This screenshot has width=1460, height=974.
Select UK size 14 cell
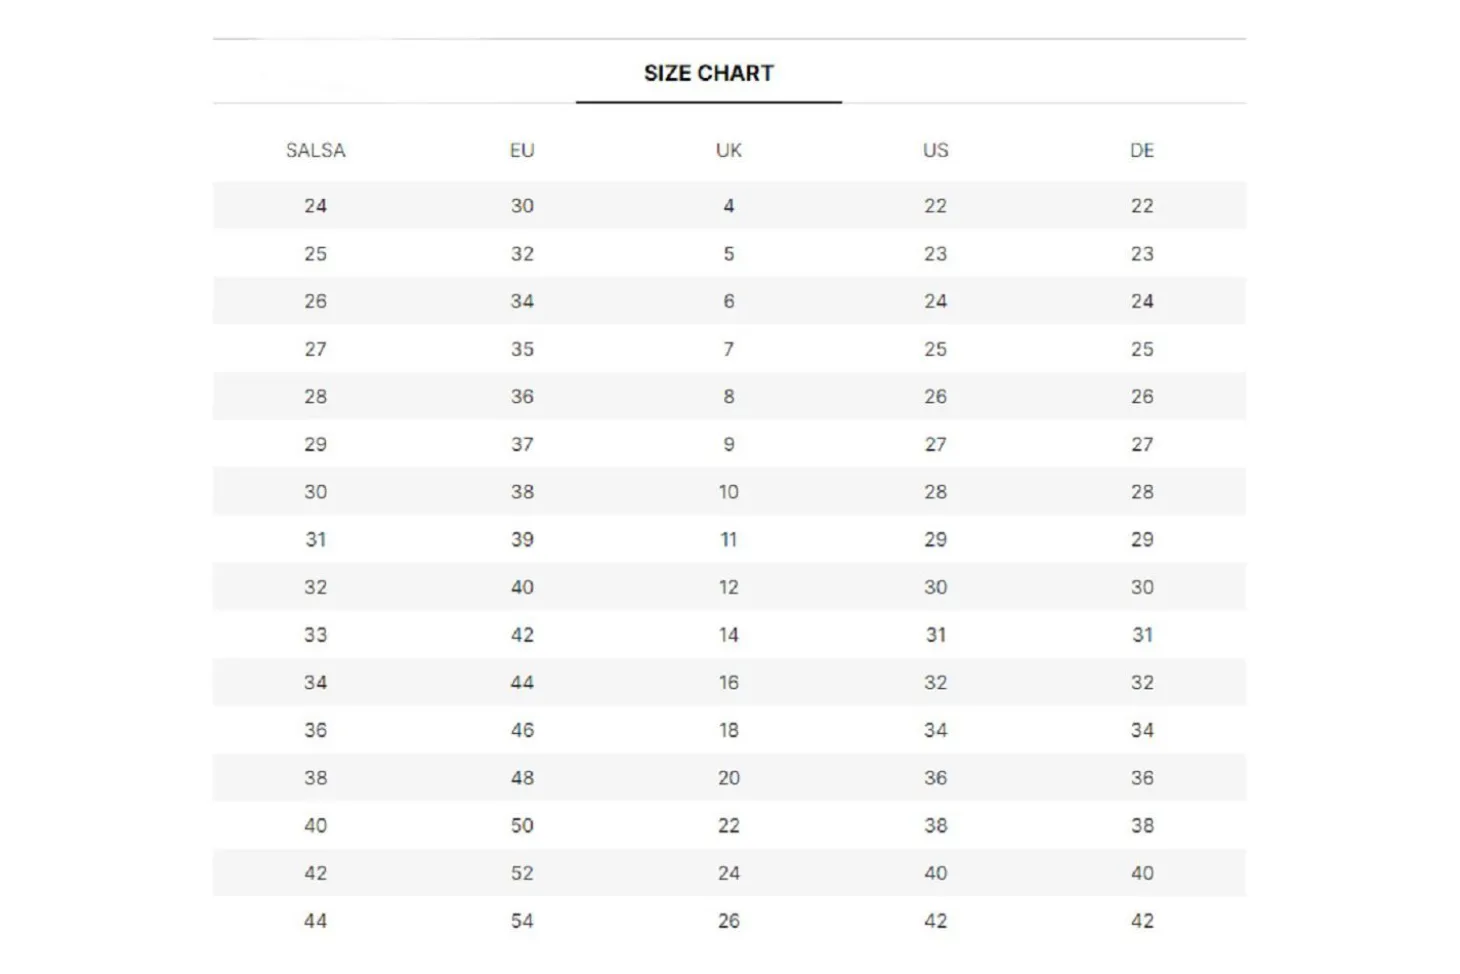[729, 635]
